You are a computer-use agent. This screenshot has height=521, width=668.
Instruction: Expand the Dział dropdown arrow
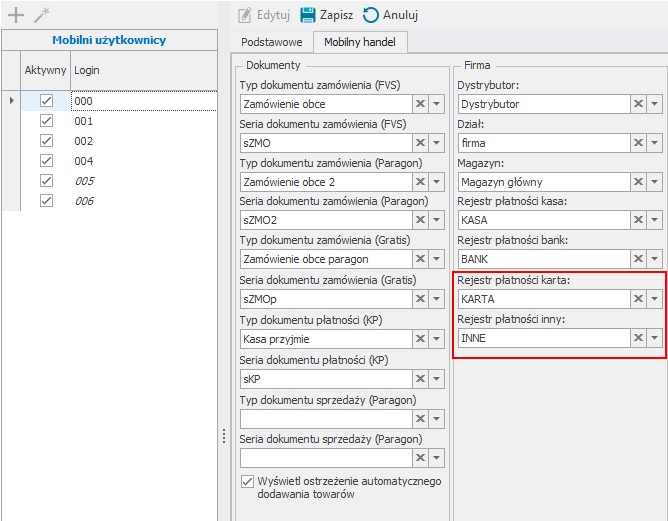(654, 143)
